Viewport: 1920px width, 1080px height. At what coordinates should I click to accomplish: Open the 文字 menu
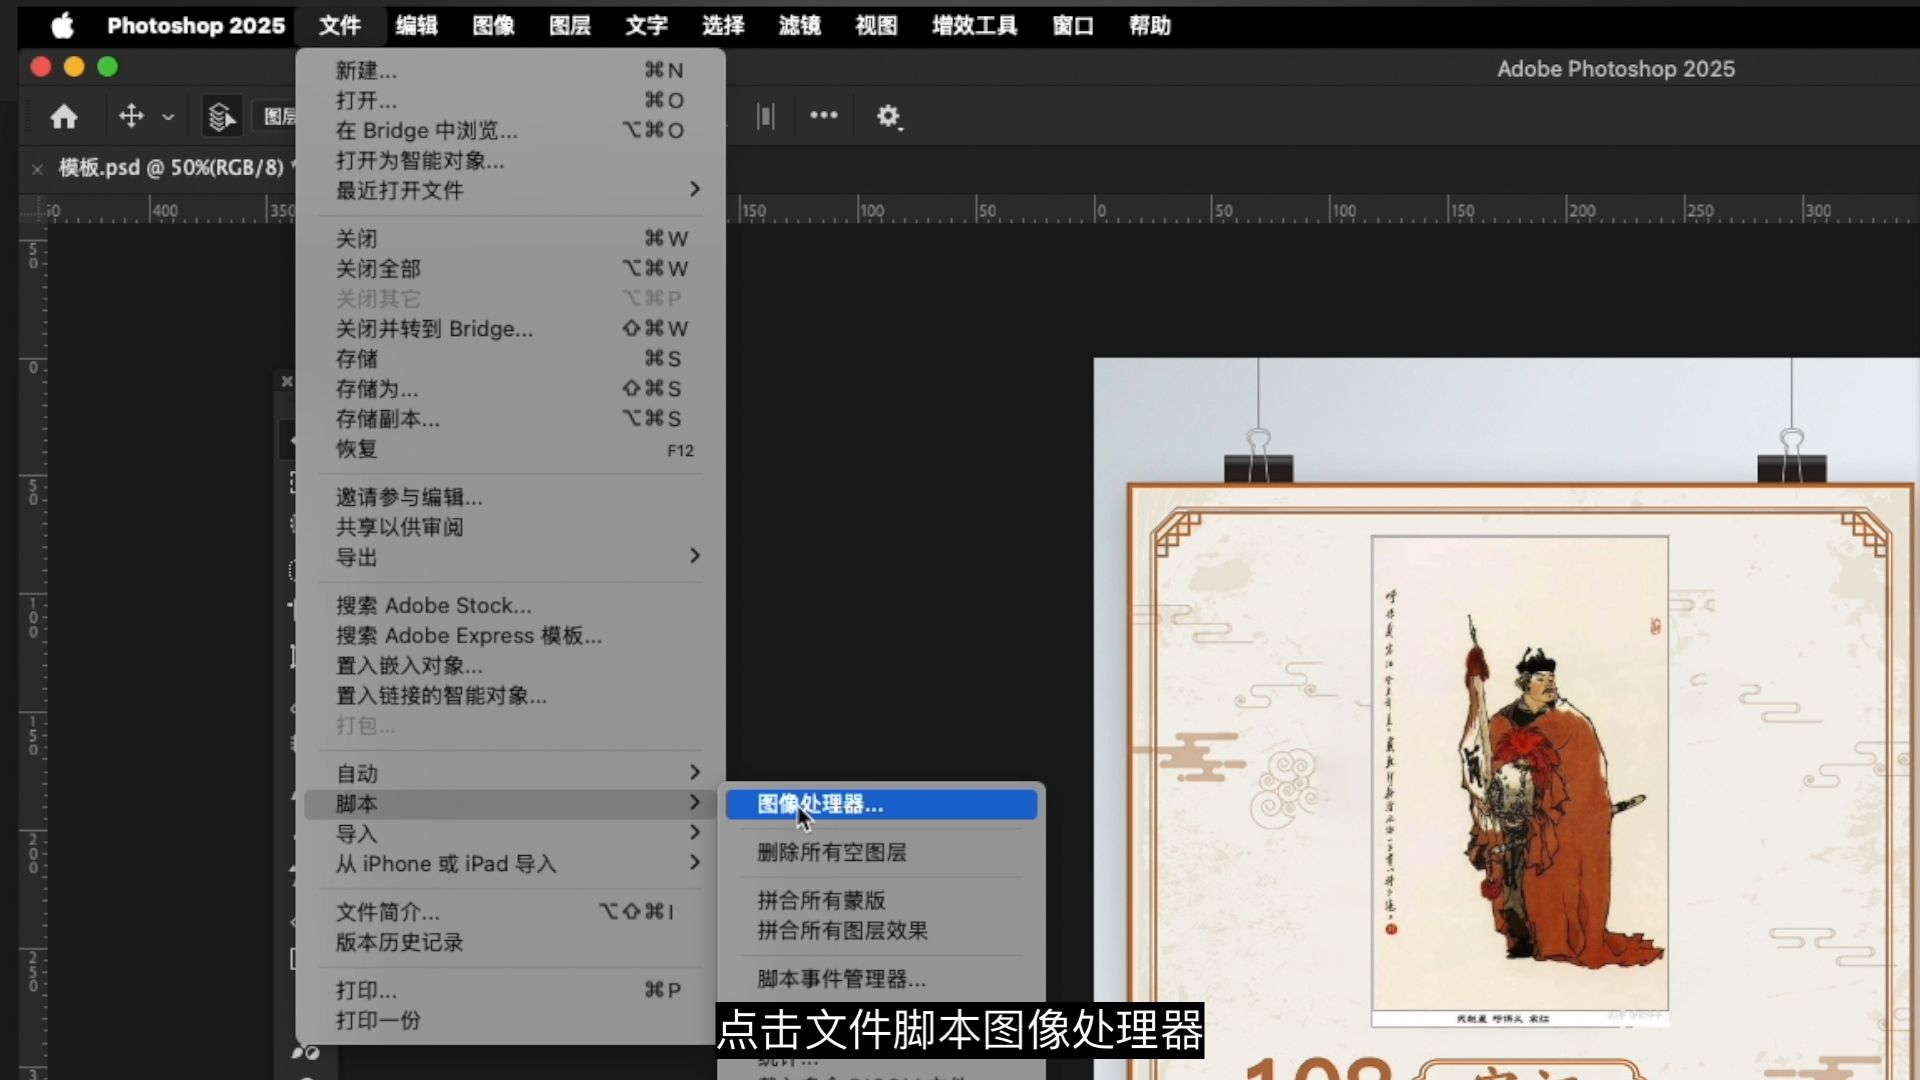[x=646, y=25]
